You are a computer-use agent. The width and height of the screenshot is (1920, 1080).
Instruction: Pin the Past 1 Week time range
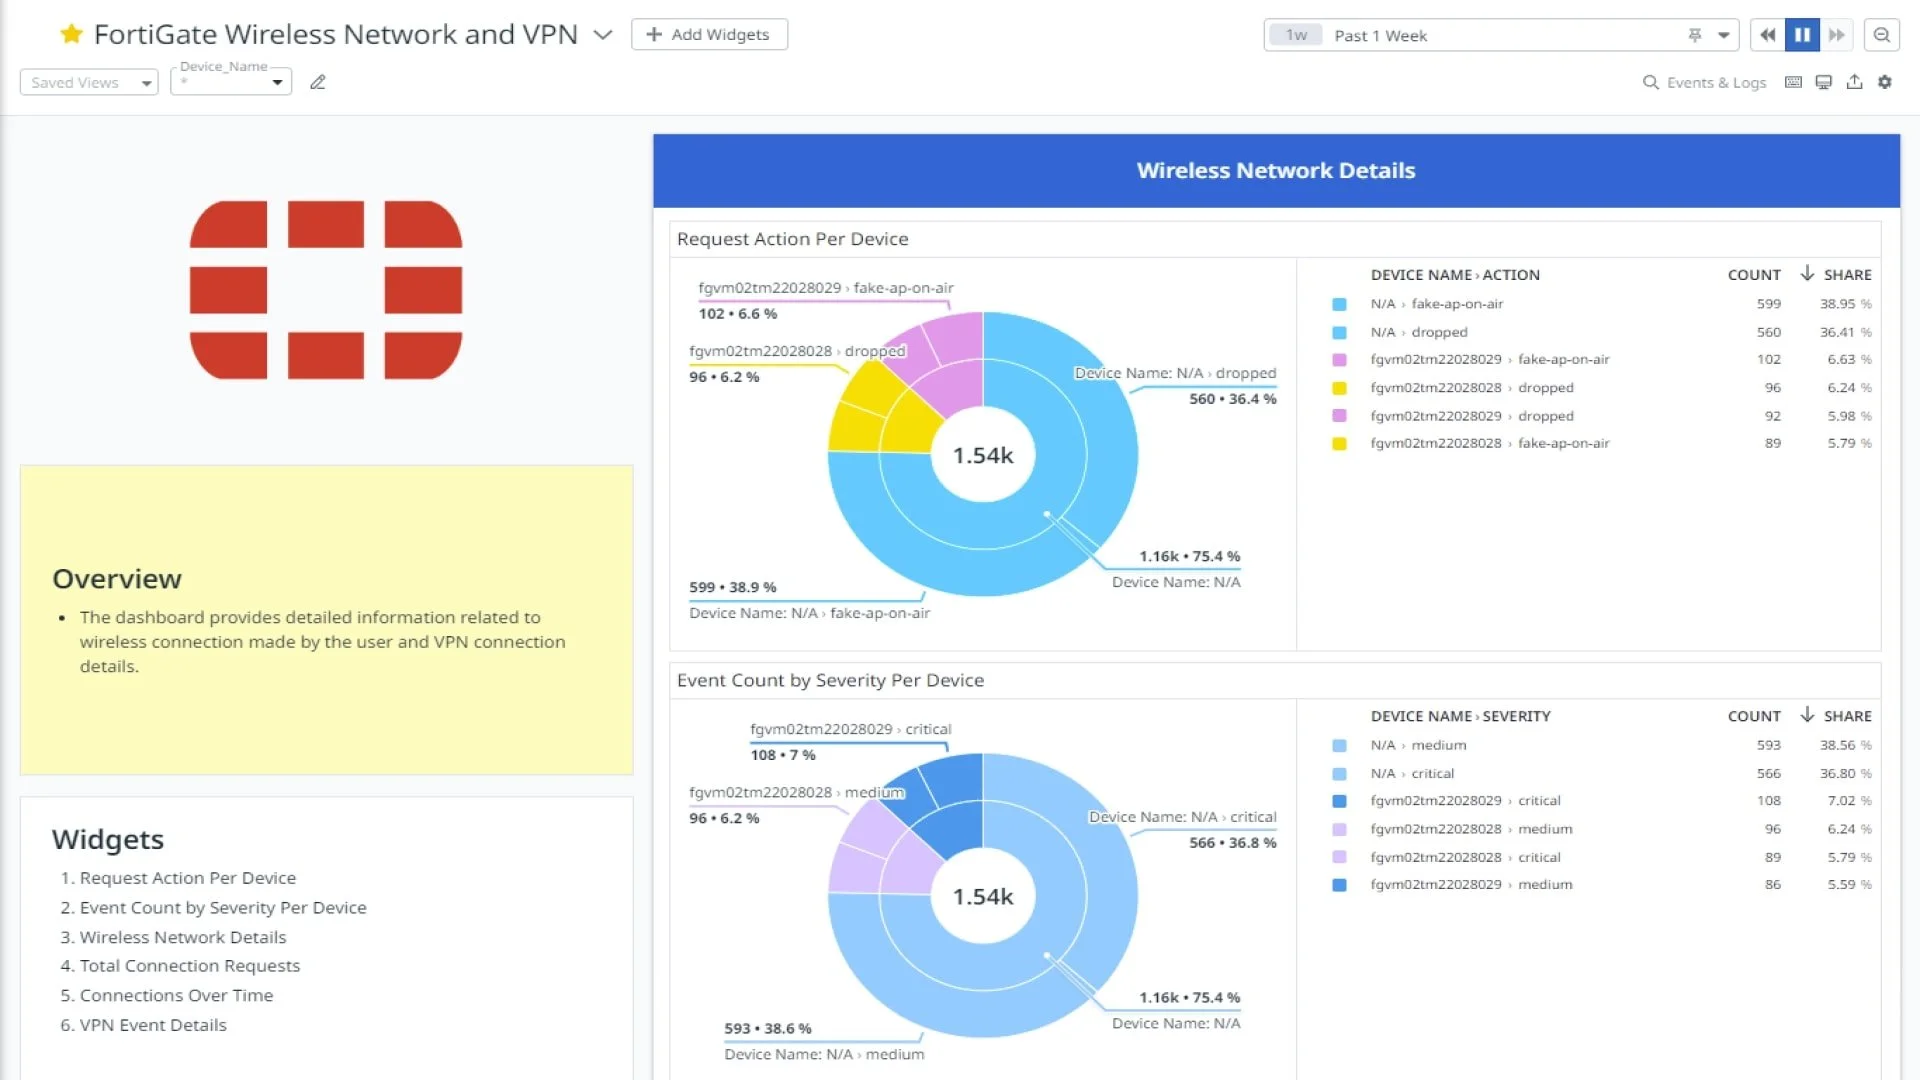pyautogui.click(x=1696, y=35)
